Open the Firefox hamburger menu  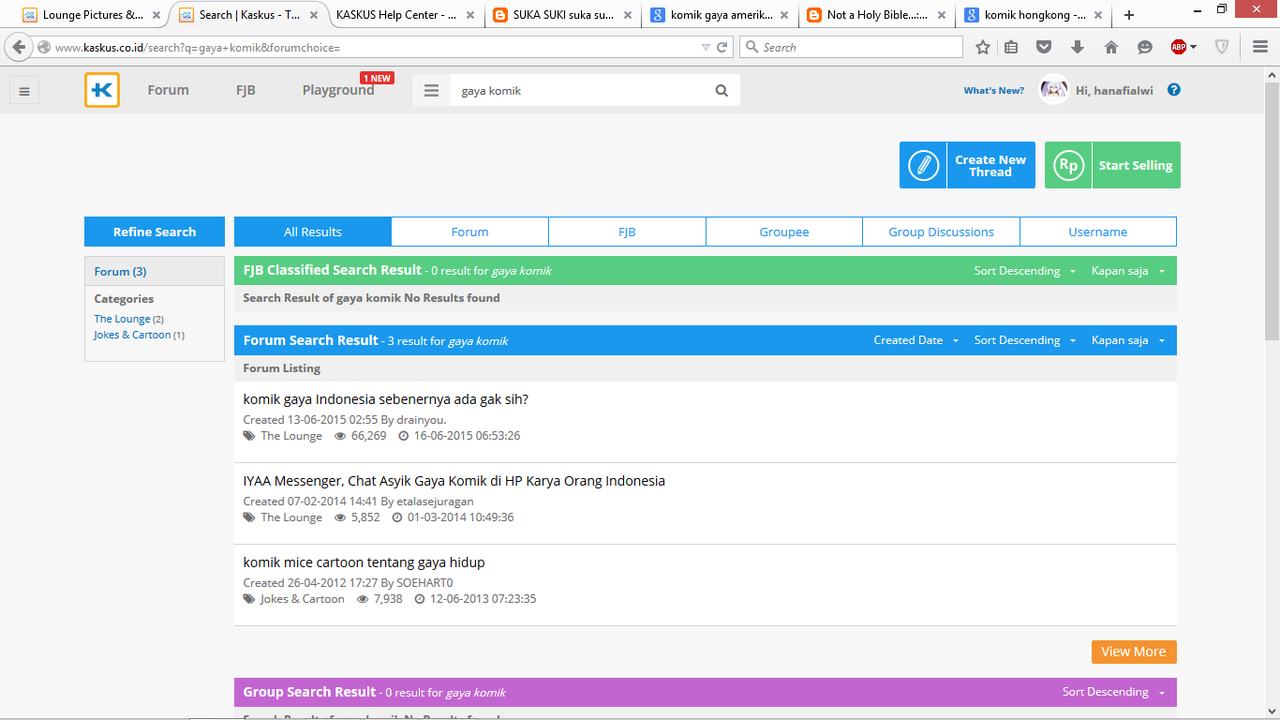(1261, 47)
